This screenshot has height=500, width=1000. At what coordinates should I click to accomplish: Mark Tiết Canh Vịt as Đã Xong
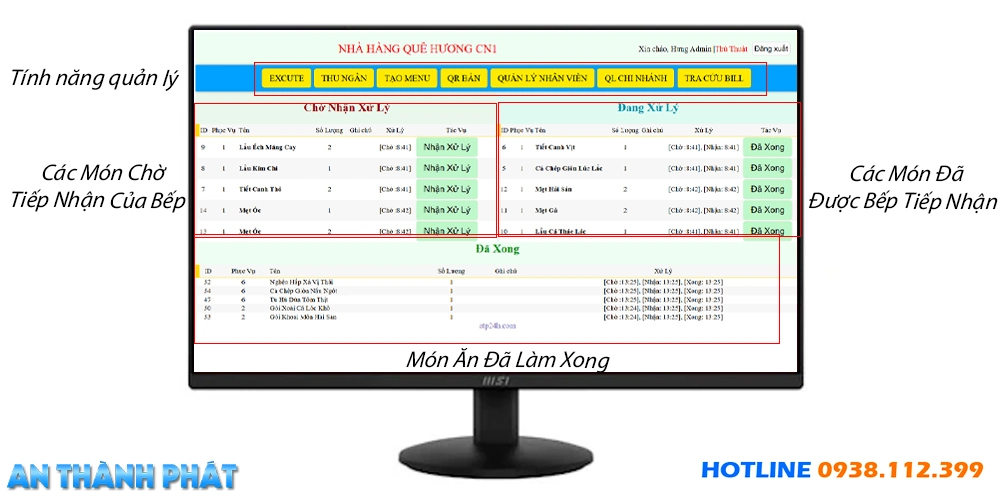point(767,147)
